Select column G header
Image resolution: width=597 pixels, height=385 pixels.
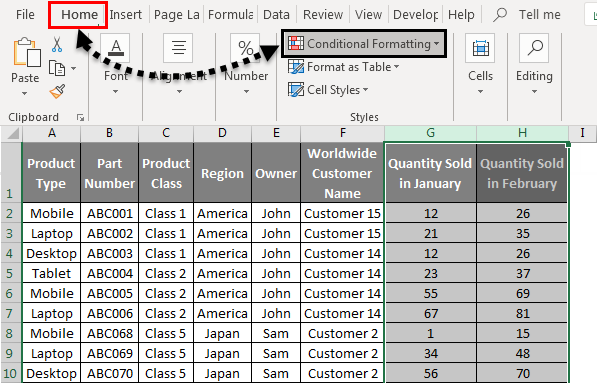(431, 133)
